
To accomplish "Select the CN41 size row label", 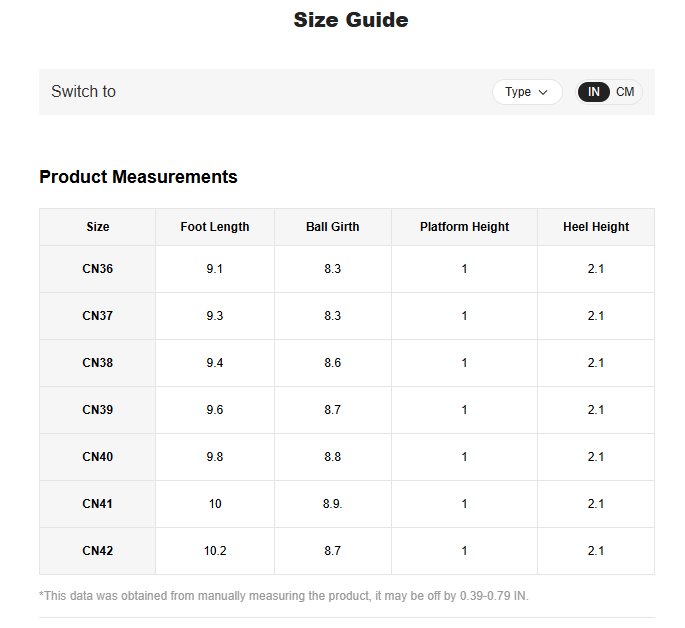I will click(97, 504).
